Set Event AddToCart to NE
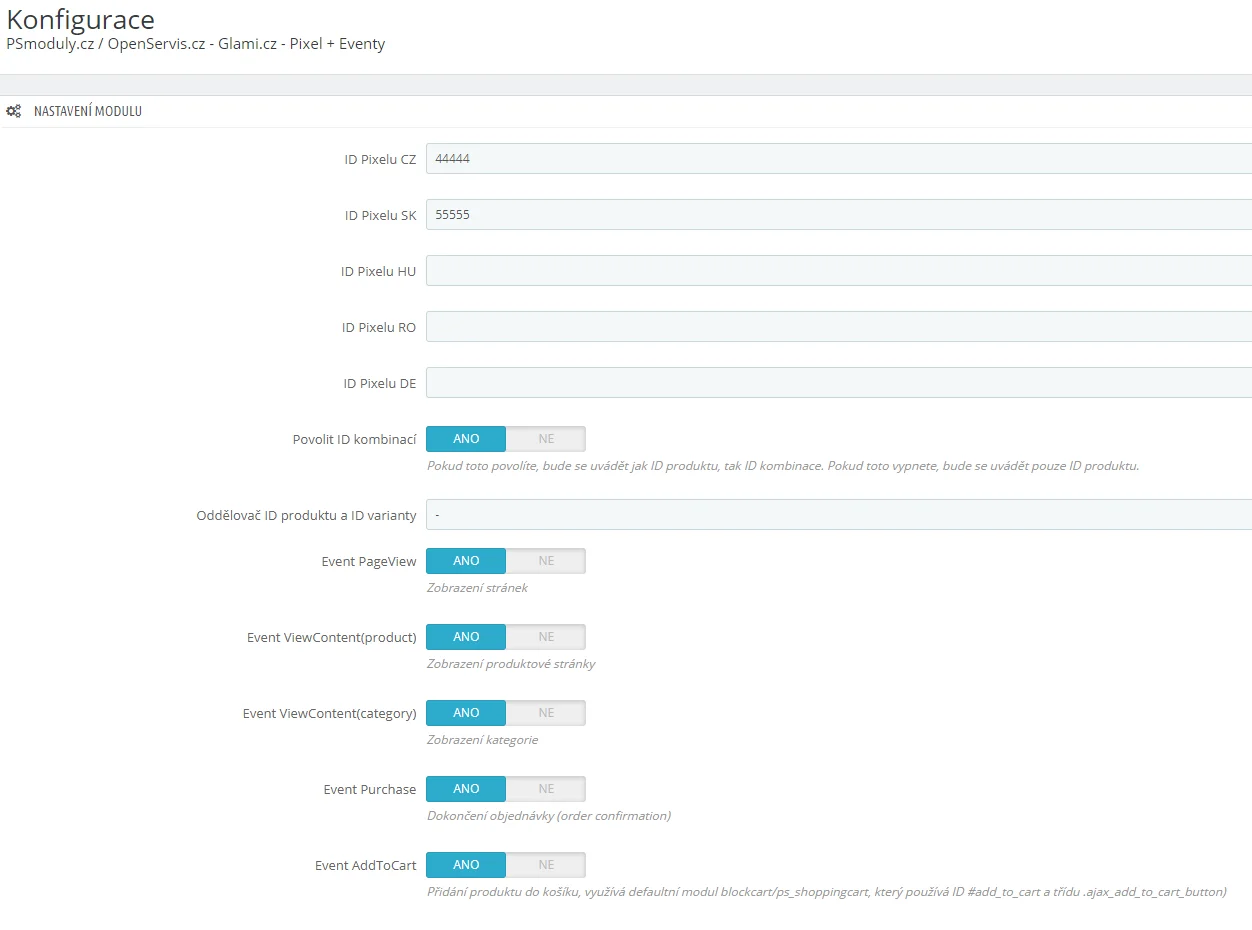 (x=545, y=865)
